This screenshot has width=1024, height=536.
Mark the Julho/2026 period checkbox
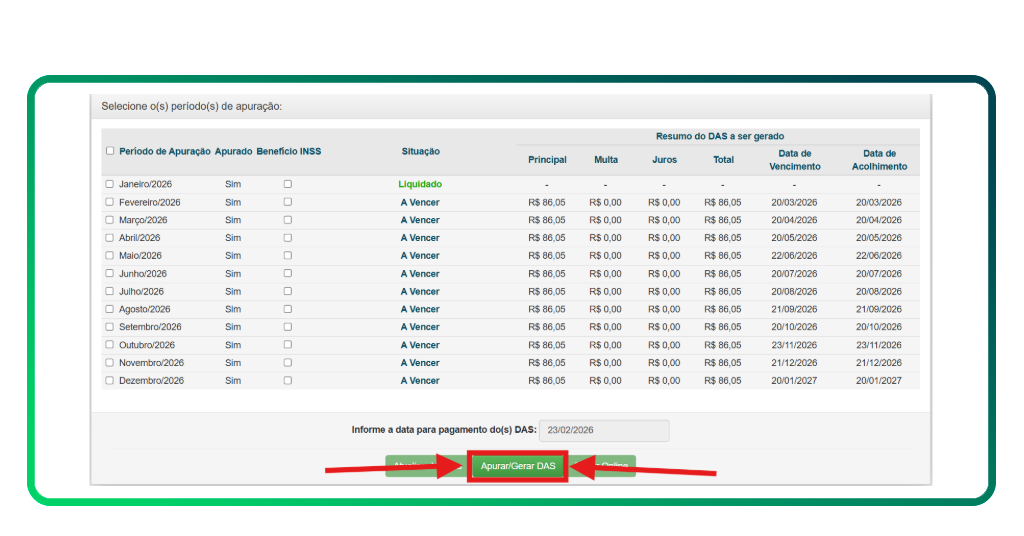(110, 292)
